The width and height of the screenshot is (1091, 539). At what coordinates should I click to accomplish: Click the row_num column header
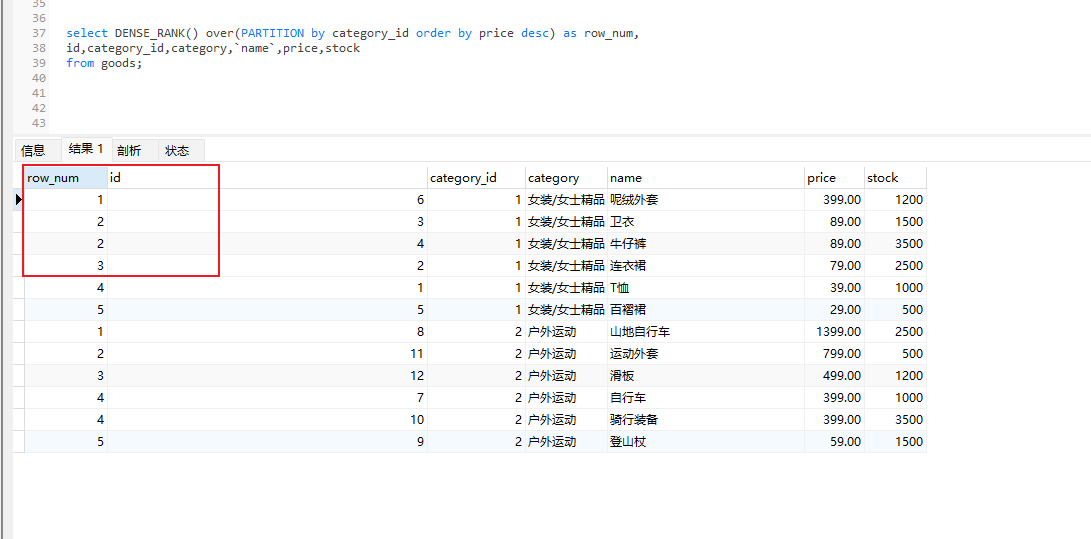point(66,178)
